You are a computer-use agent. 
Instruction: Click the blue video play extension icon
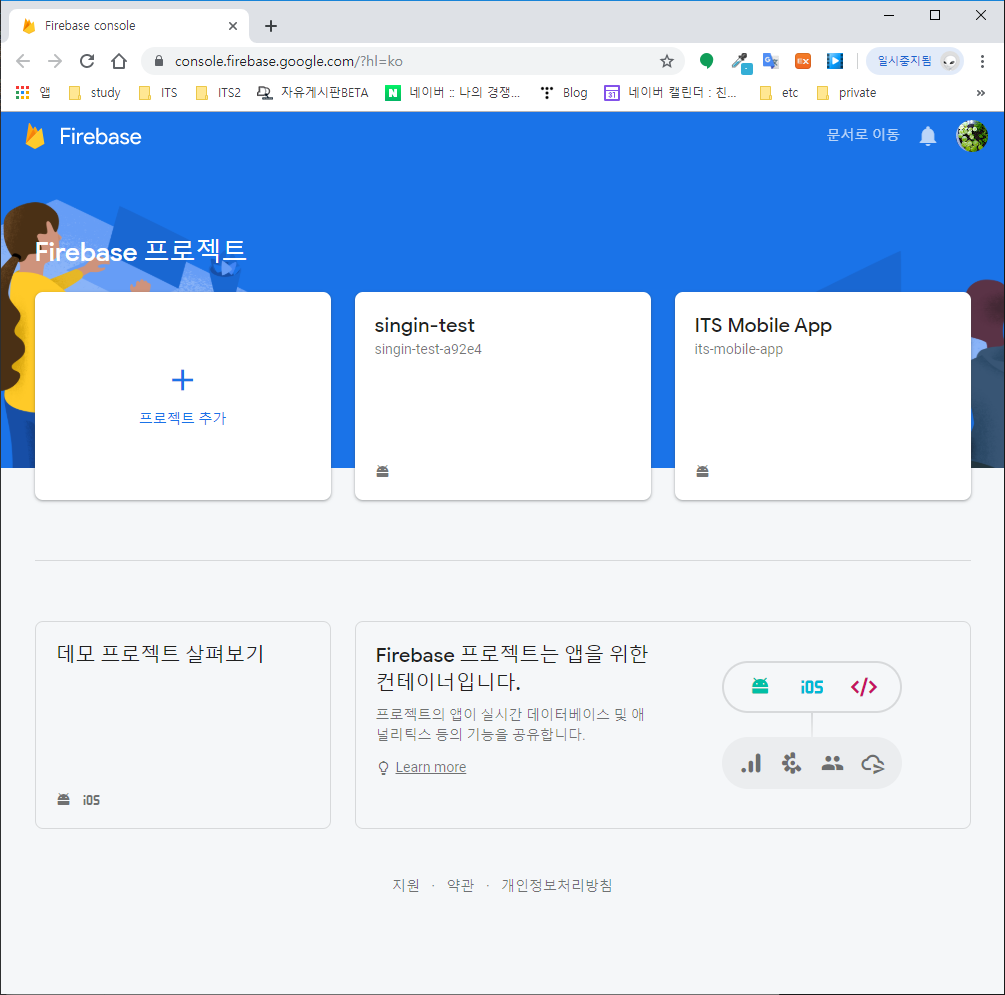pos(835,61)
